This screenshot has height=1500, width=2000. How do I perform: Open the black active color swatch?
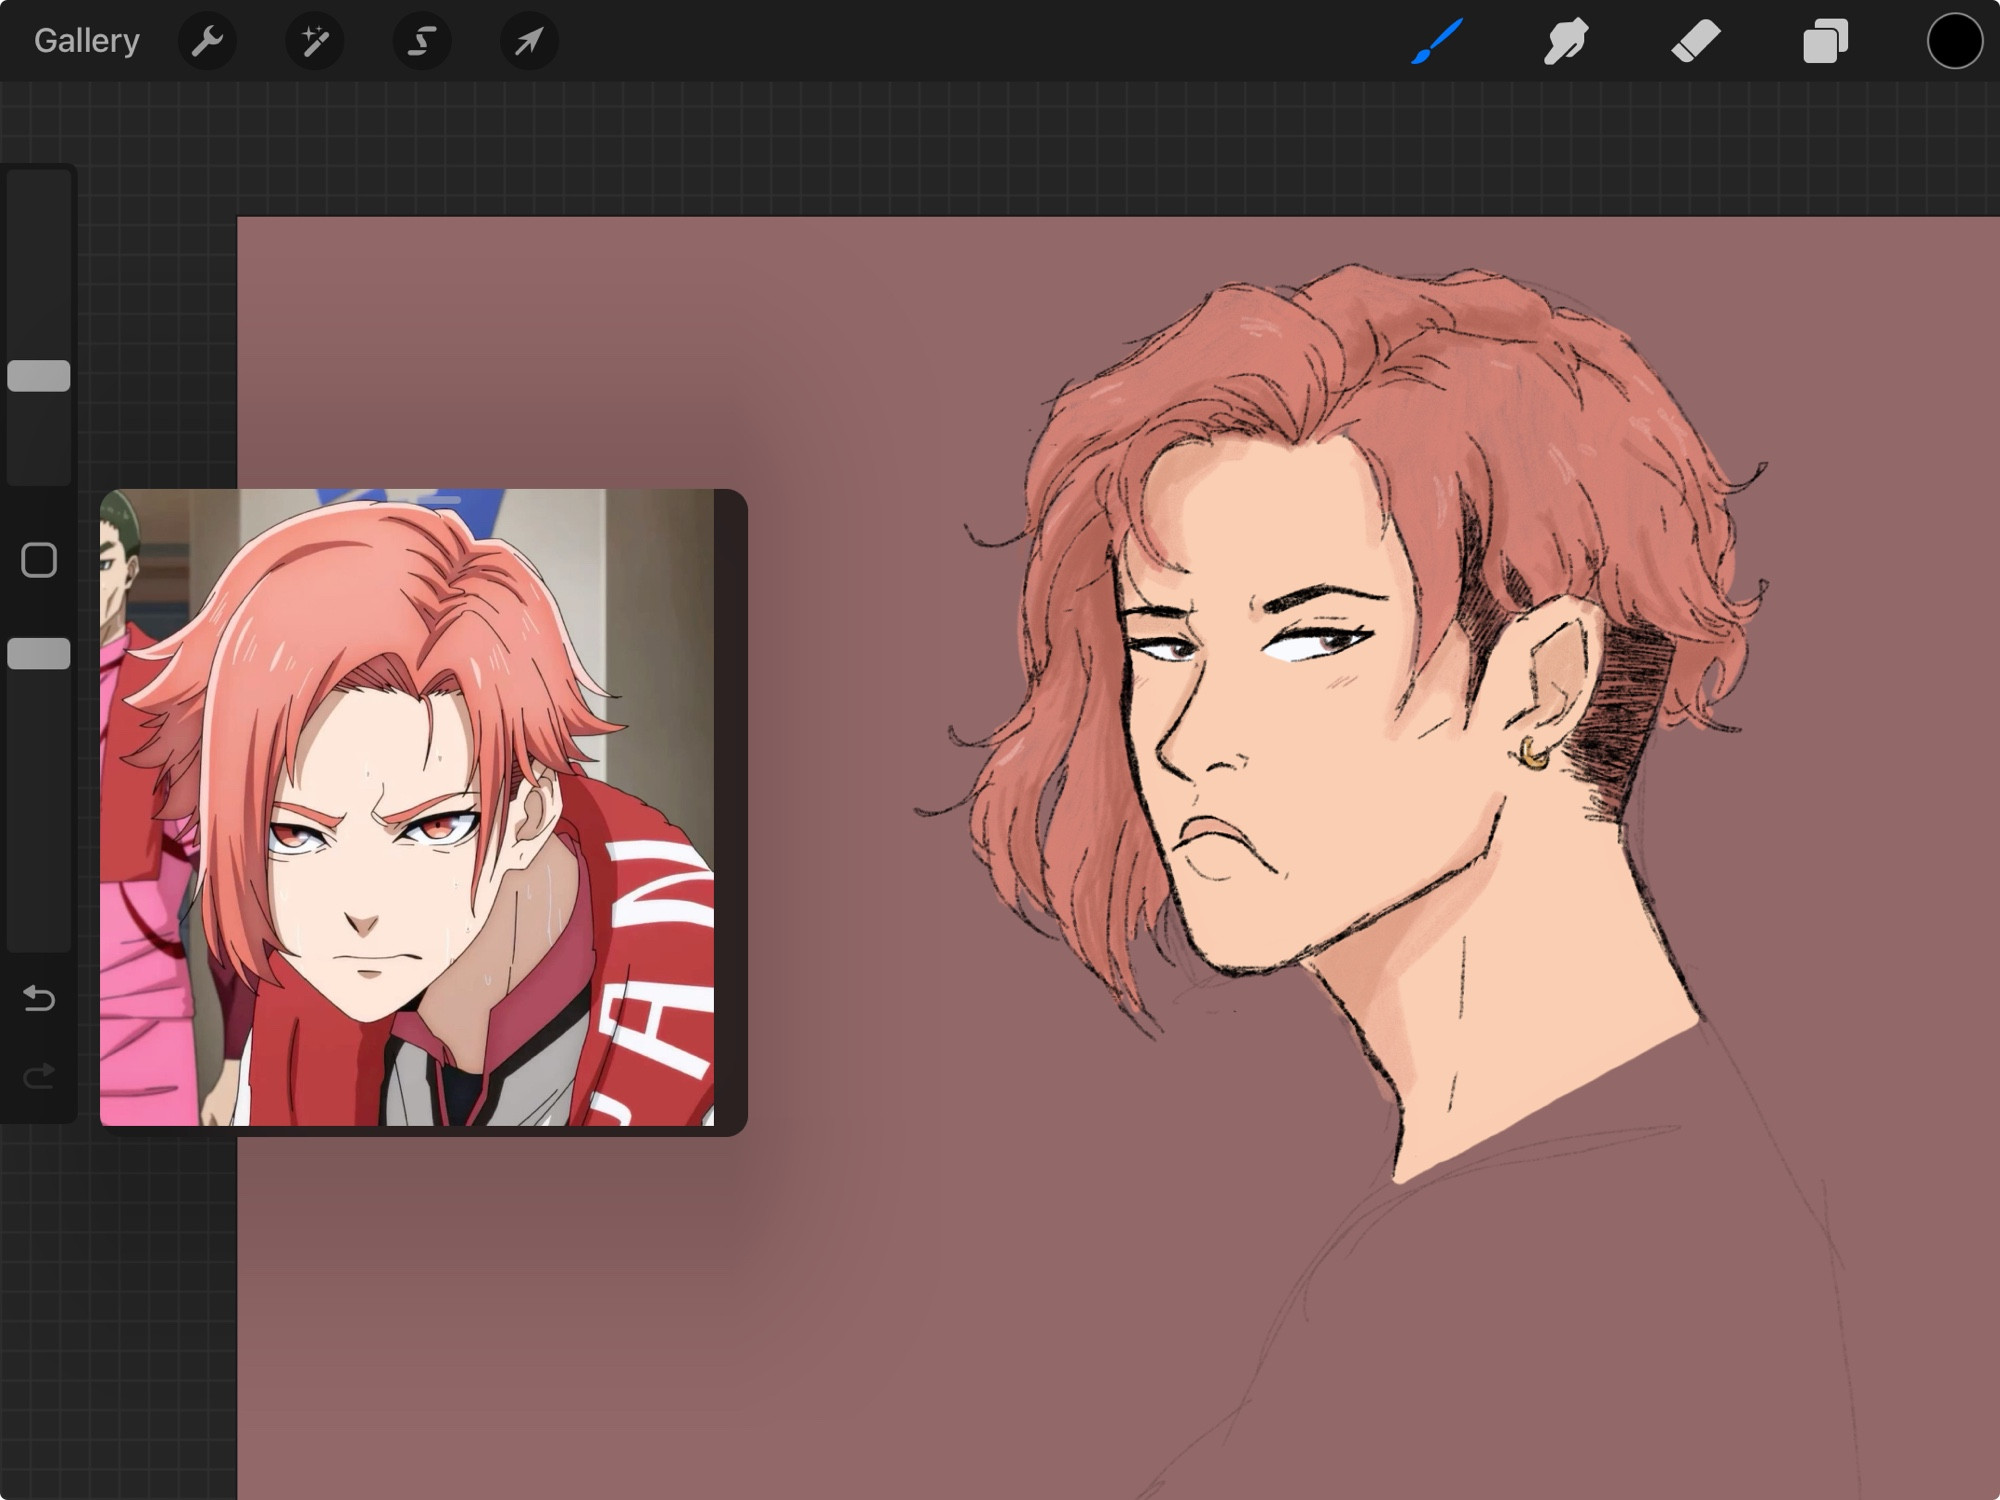(x=1955, y=41)
